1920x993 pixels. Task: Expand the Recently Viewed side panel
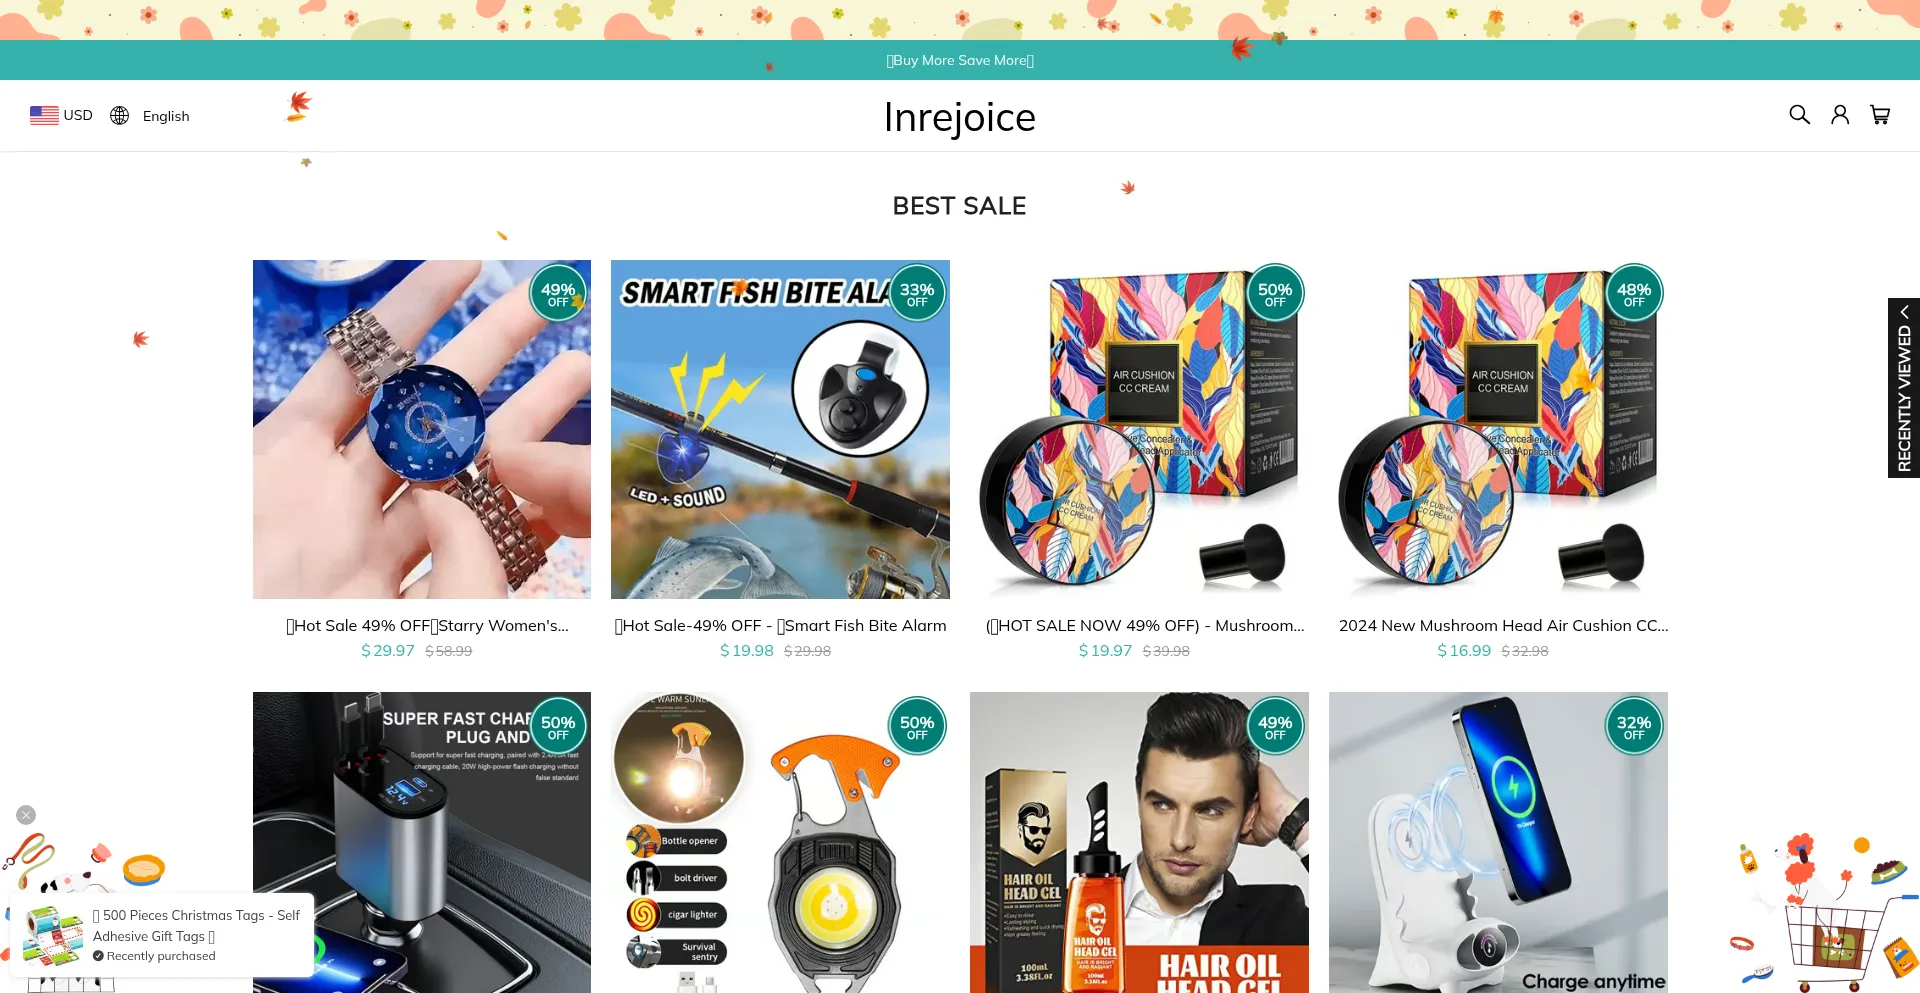tap(1904, 388)
